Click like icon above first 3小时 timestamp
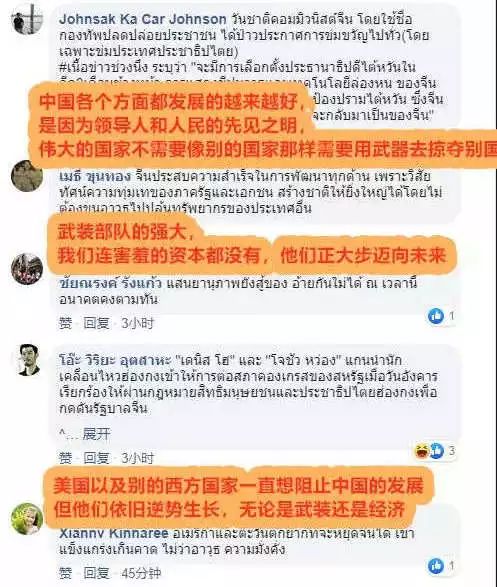497x587 pixels. pyautogui.click(x=436, y=316)
